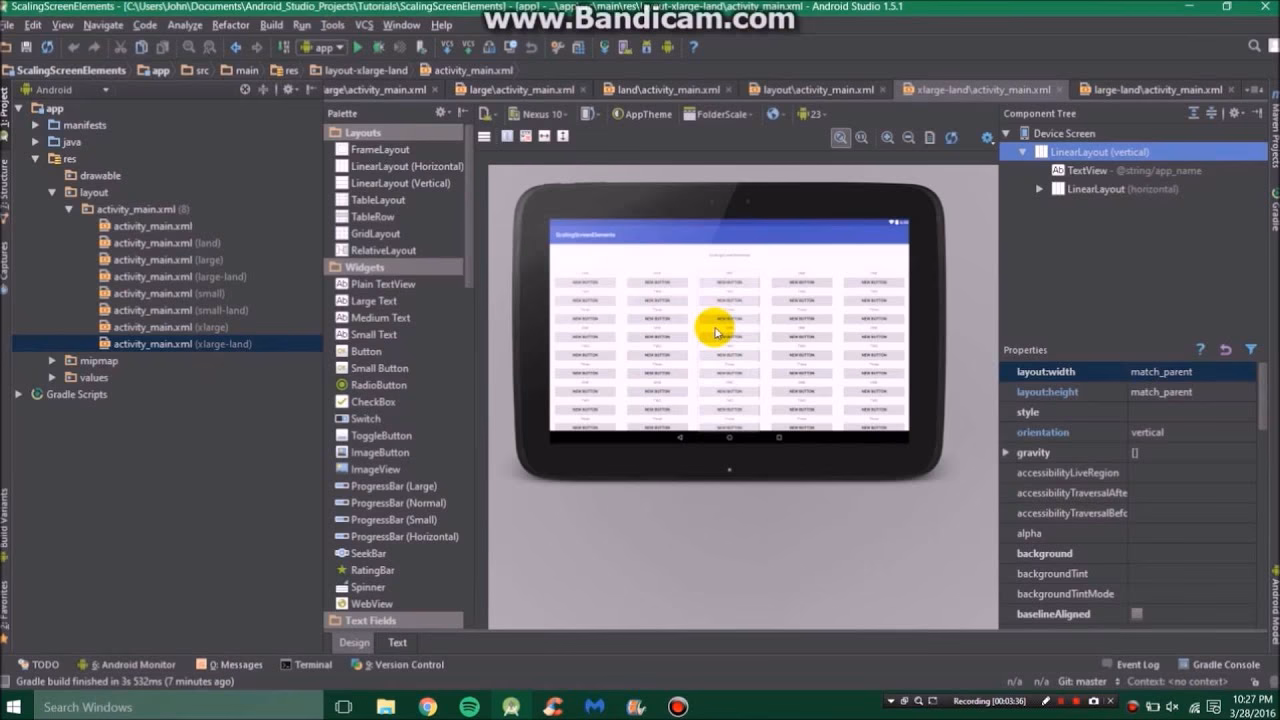The width and height of the screenshot is (1280, 720).
Task: Open the Refactor menu
Action: [231, 25]
